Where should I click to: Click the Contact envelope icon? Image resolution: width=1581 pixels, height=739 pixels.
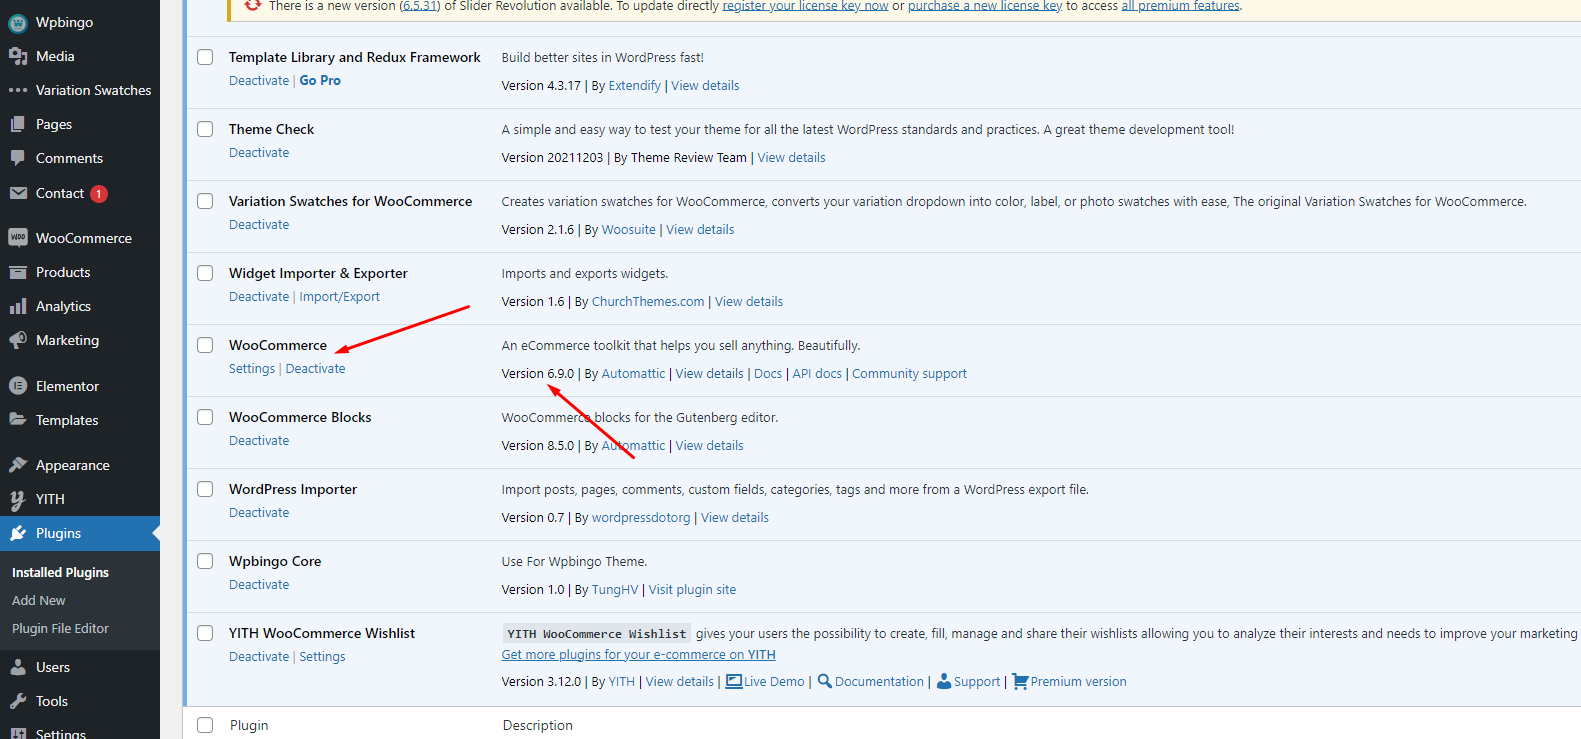(x=18, y=193)
